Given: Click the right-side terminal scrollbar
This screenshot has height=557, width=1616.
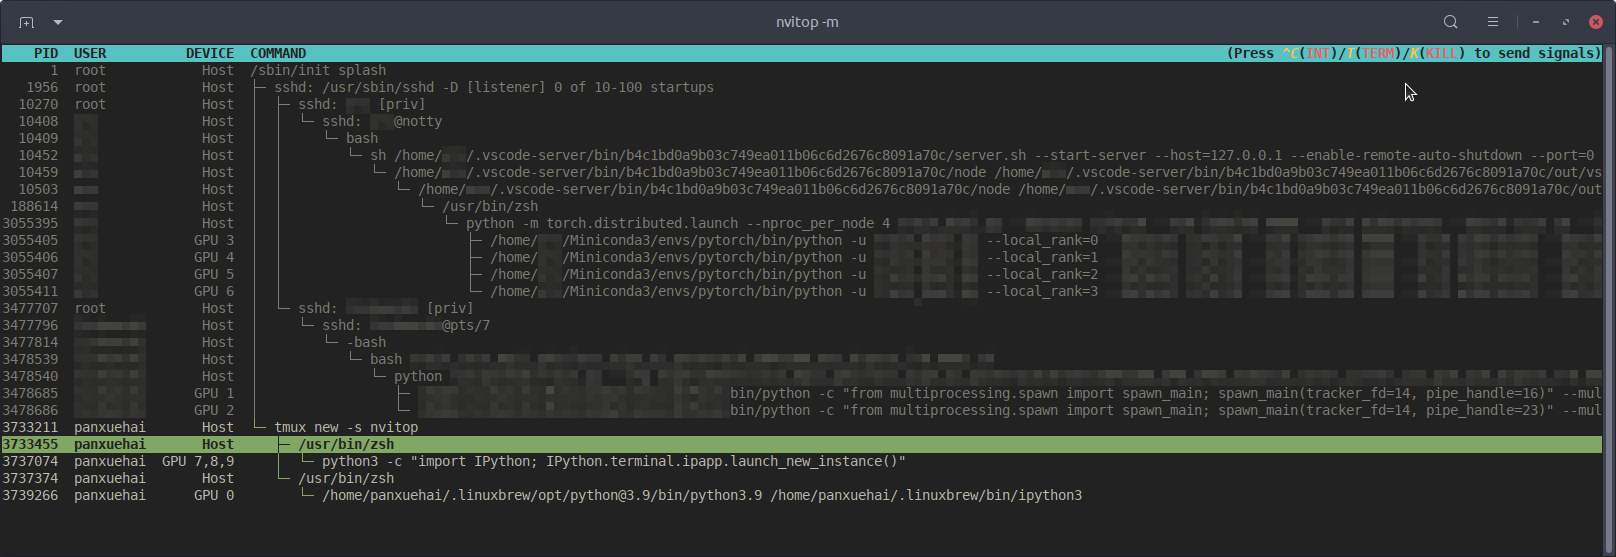Looking at the screenshot, I should (1608, 300).
